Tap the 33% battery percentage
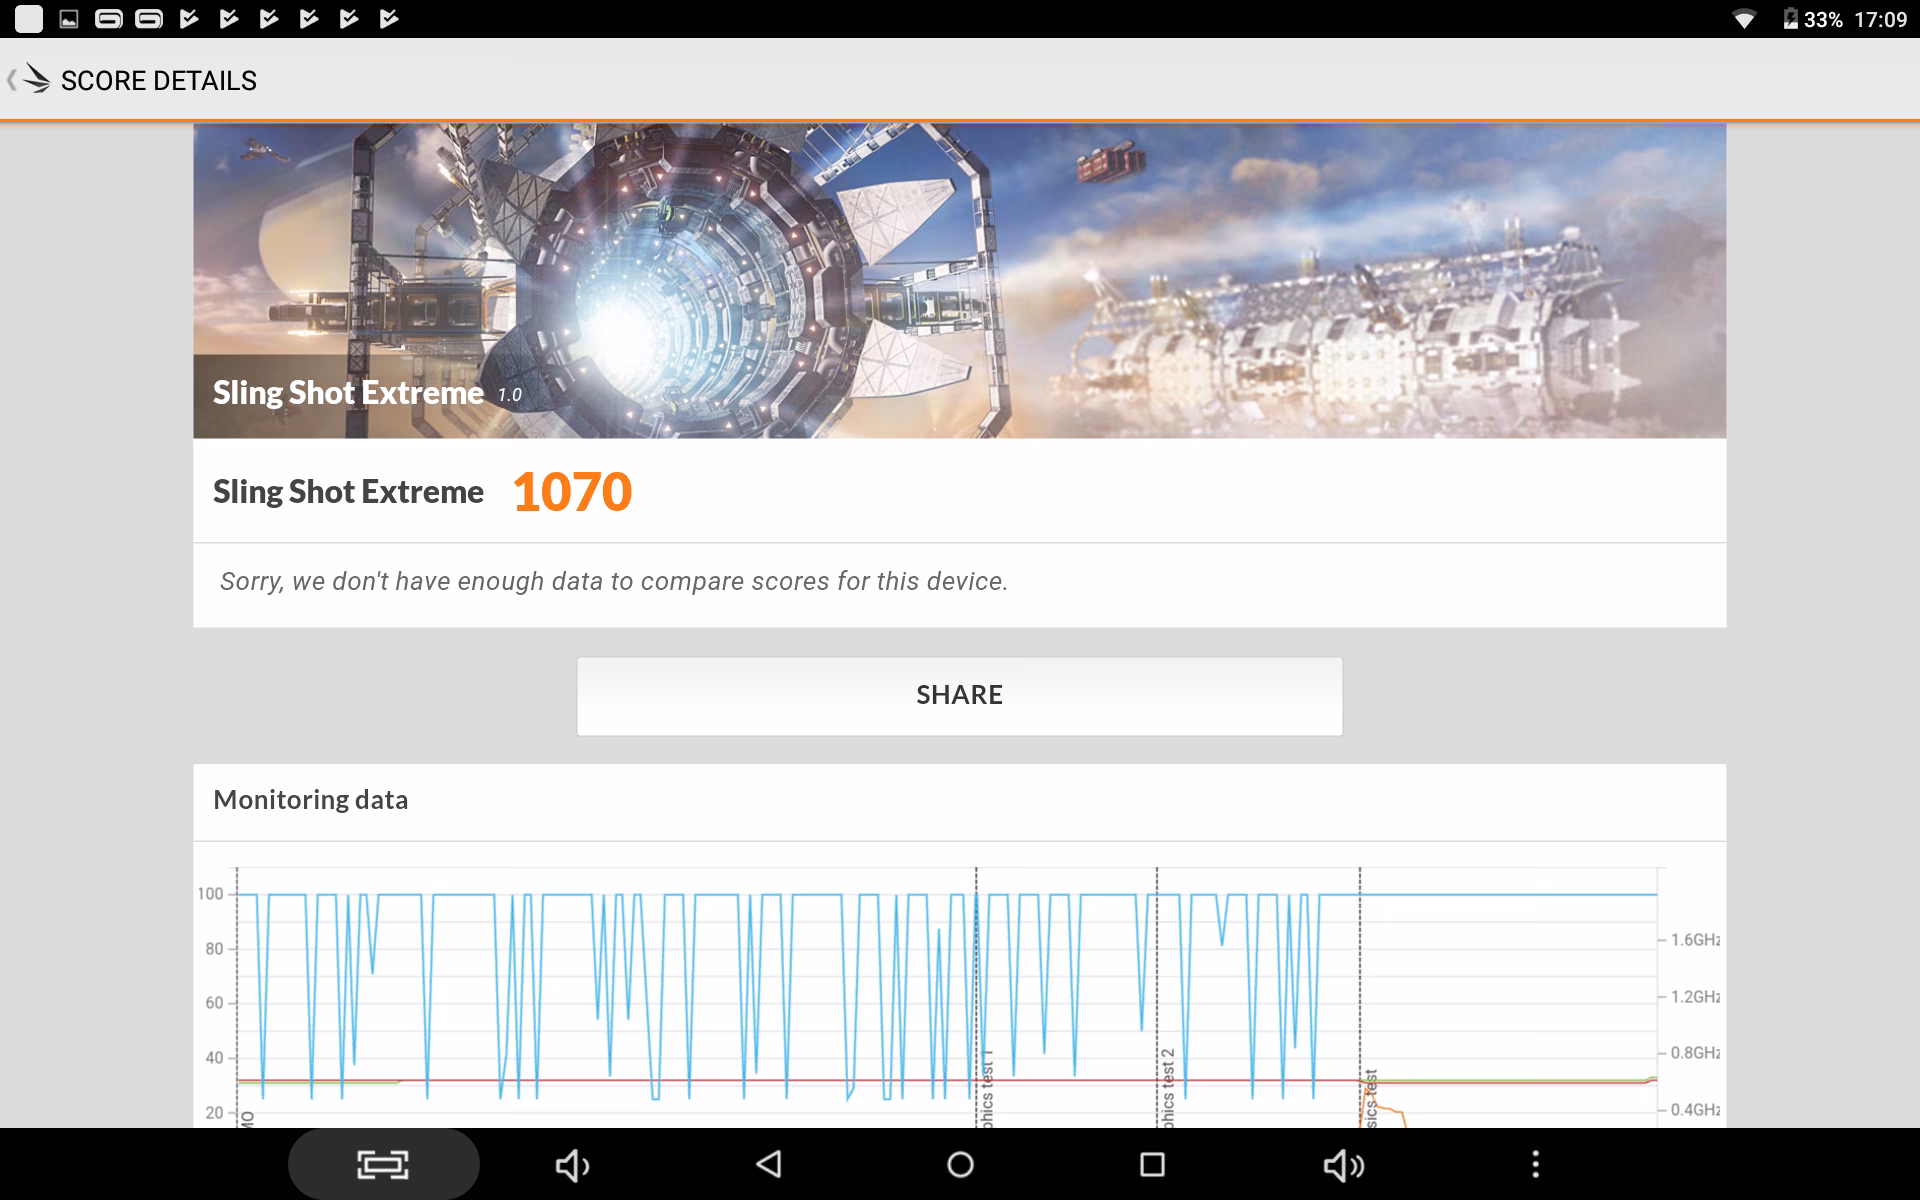Image resolution: width=1920 pixels, height=1200 pixels. [1823, 20]
